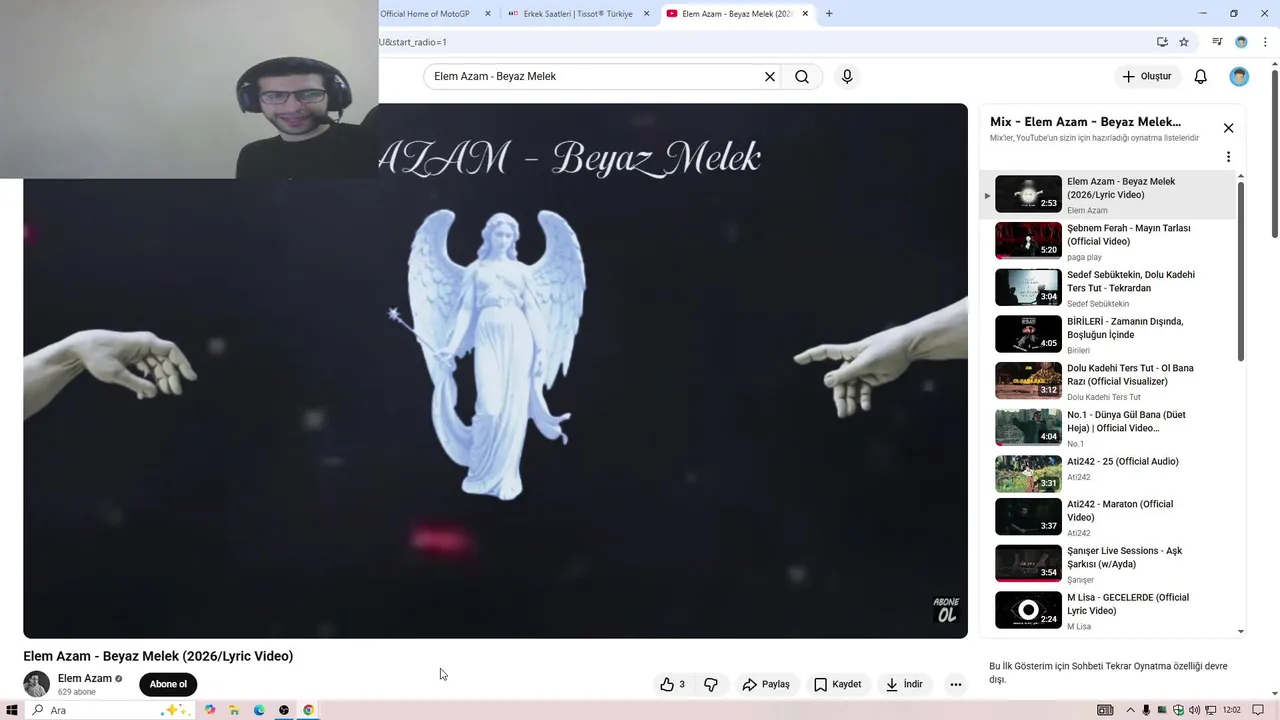Download the video with İndir
This screenshot has height=720, width=1280.
904,684
